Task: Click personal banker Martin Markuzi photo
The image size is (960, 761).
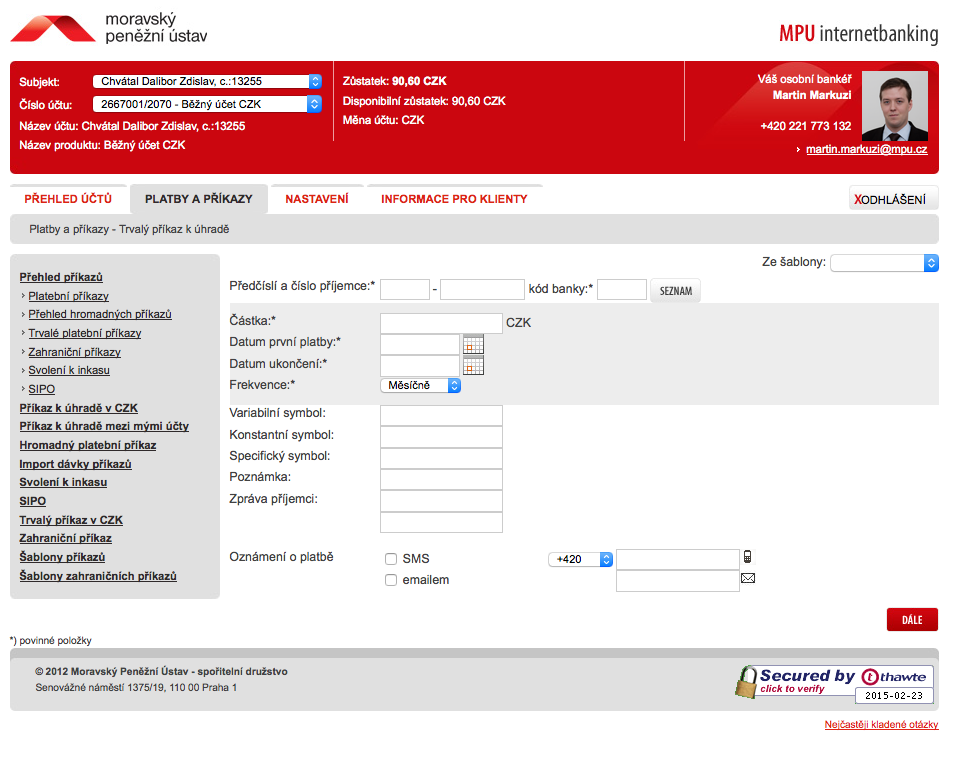Action: click(x=894, y=106)
